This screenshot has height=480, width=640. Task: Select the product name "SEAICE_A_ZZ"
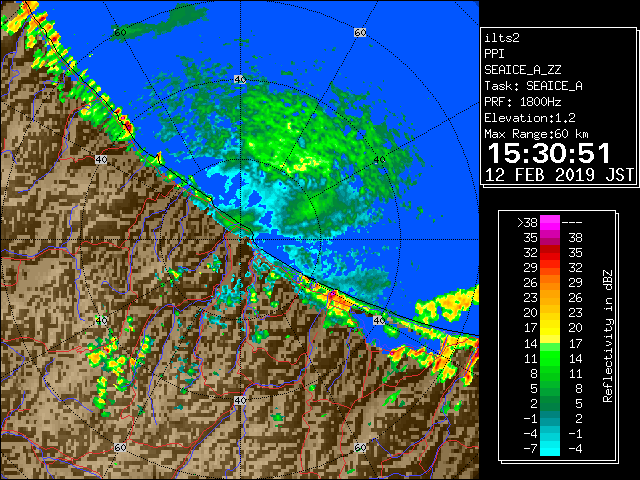point(522,70)
